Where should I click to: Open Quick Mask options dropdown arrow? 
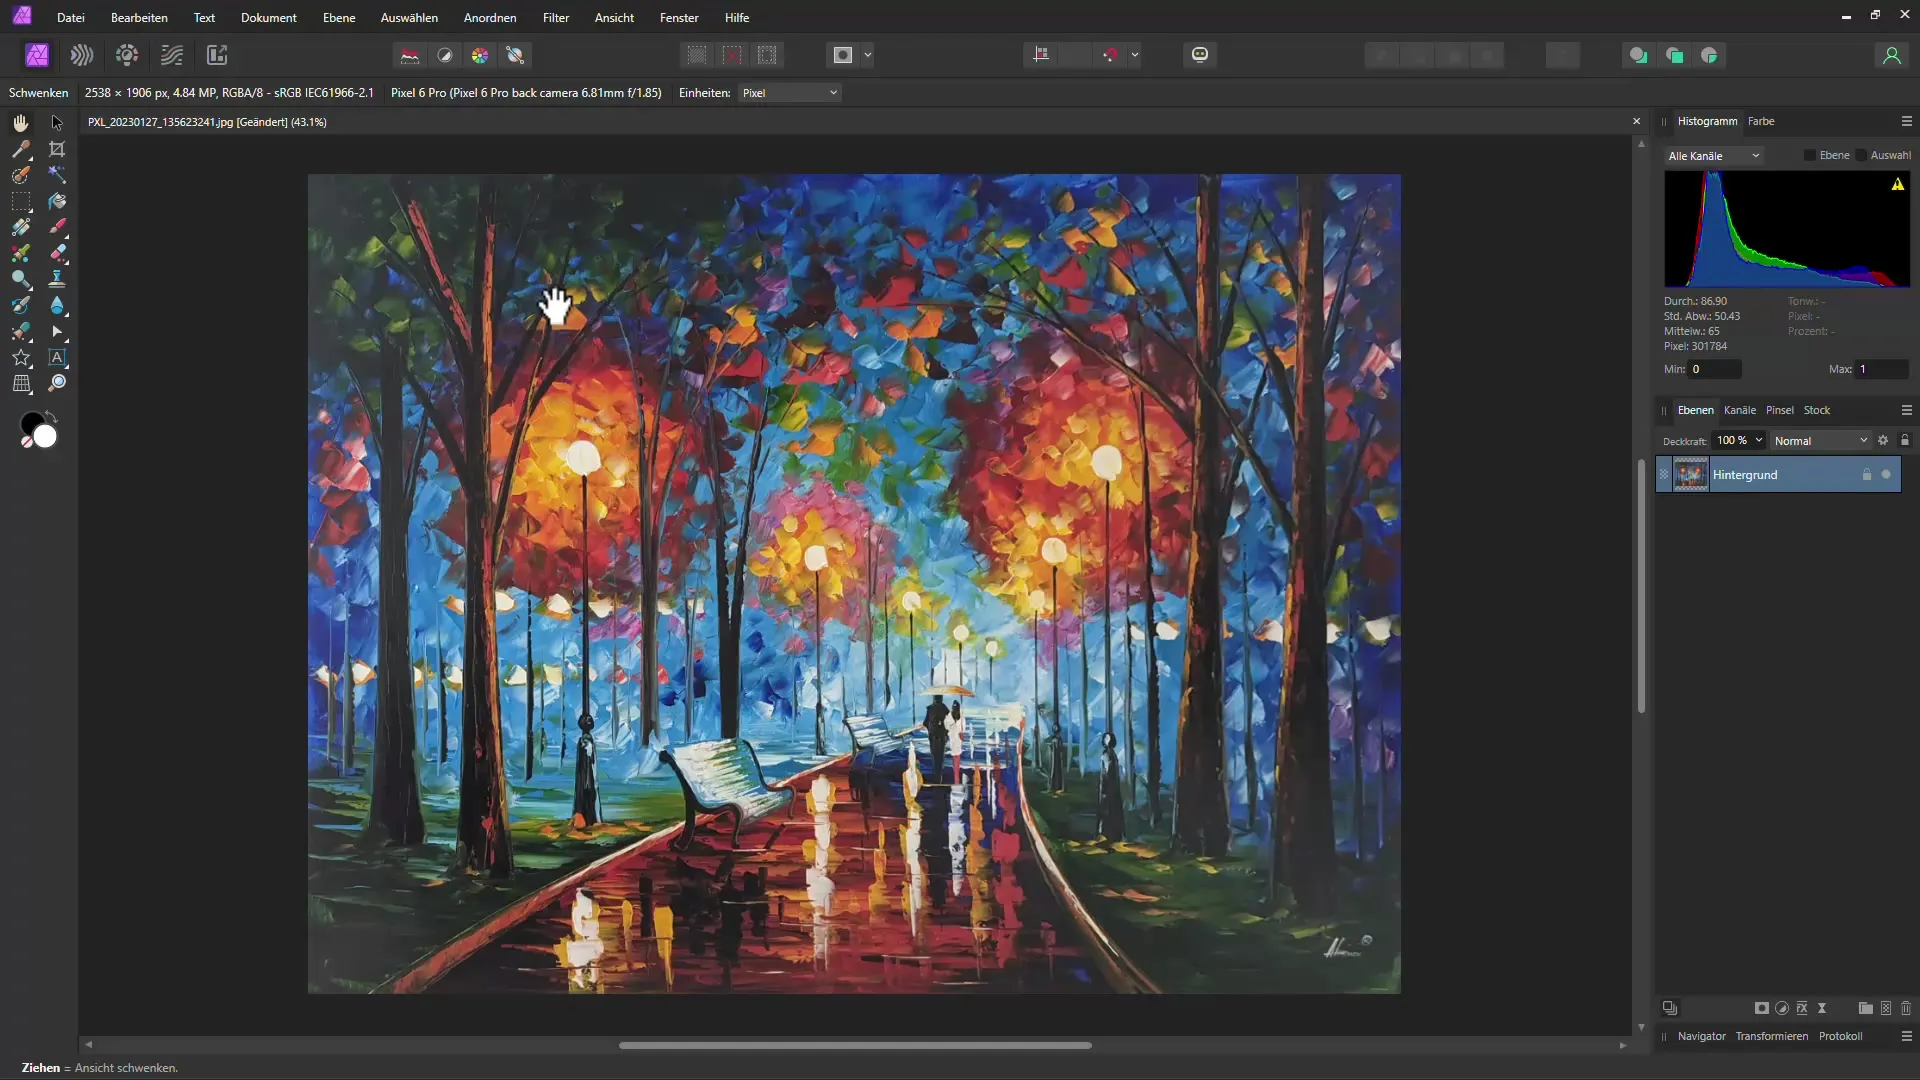click(868, 55)
